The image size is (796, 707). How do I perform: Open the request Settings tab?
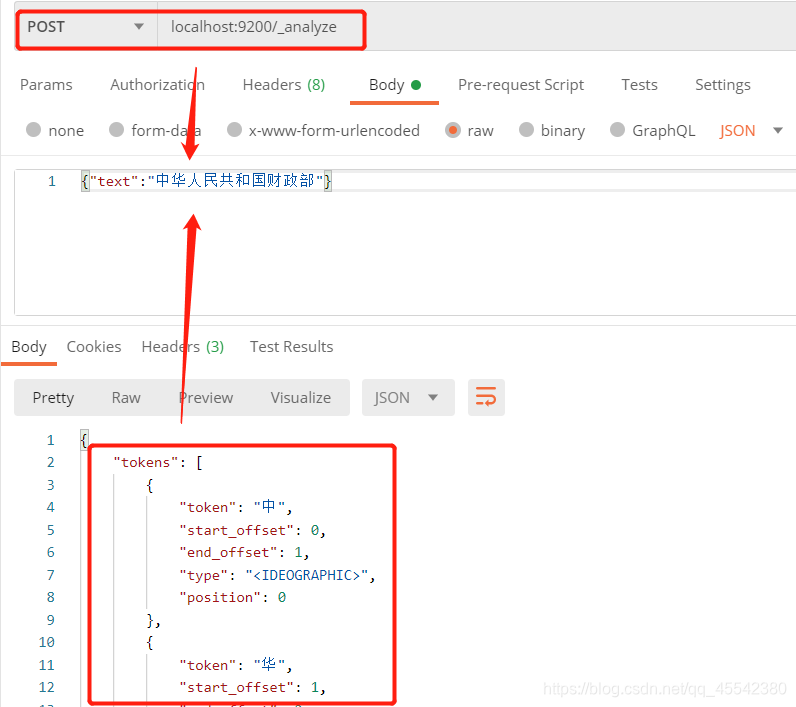(x=722, y=85)
